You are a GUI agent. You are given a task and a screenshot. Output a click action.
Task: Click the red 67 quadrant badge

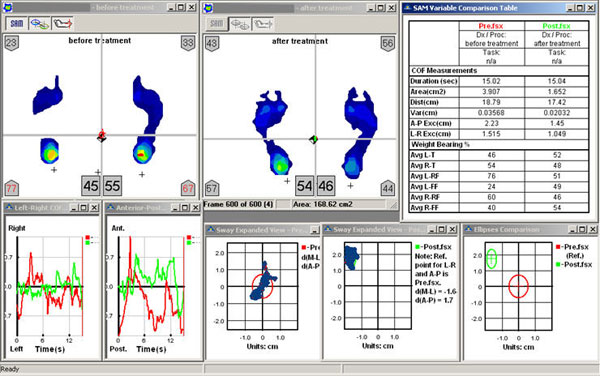pyautogui.click(x=188, y=188)
